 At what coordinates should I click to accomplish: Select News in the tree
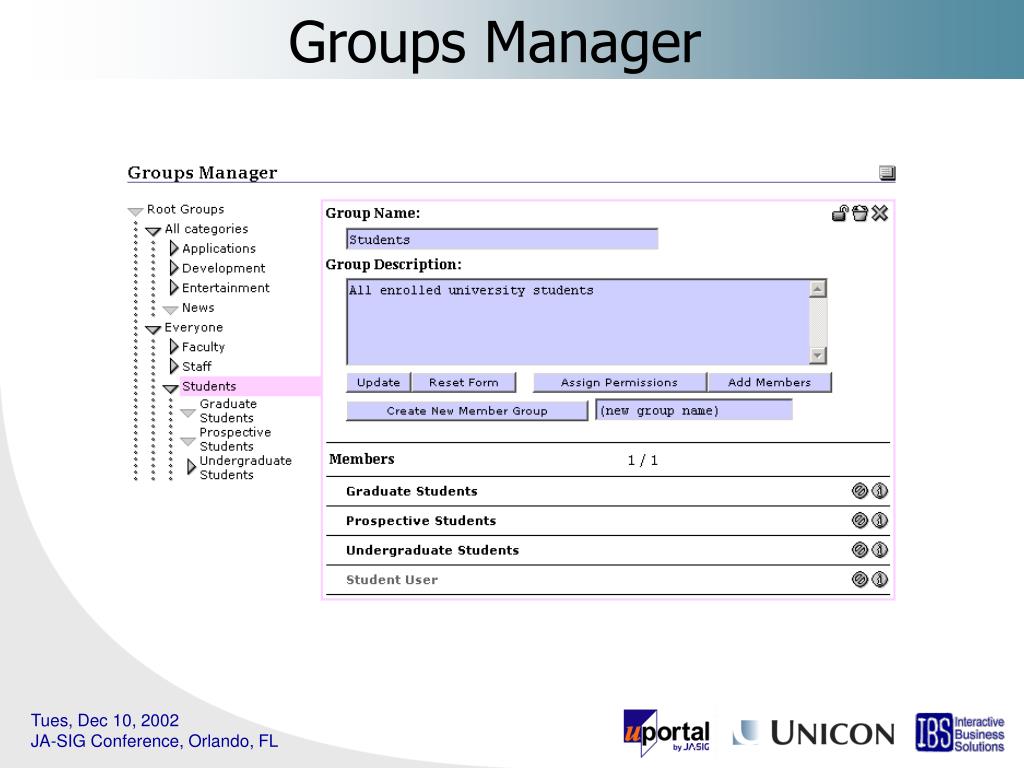click(x=198, y=307)
